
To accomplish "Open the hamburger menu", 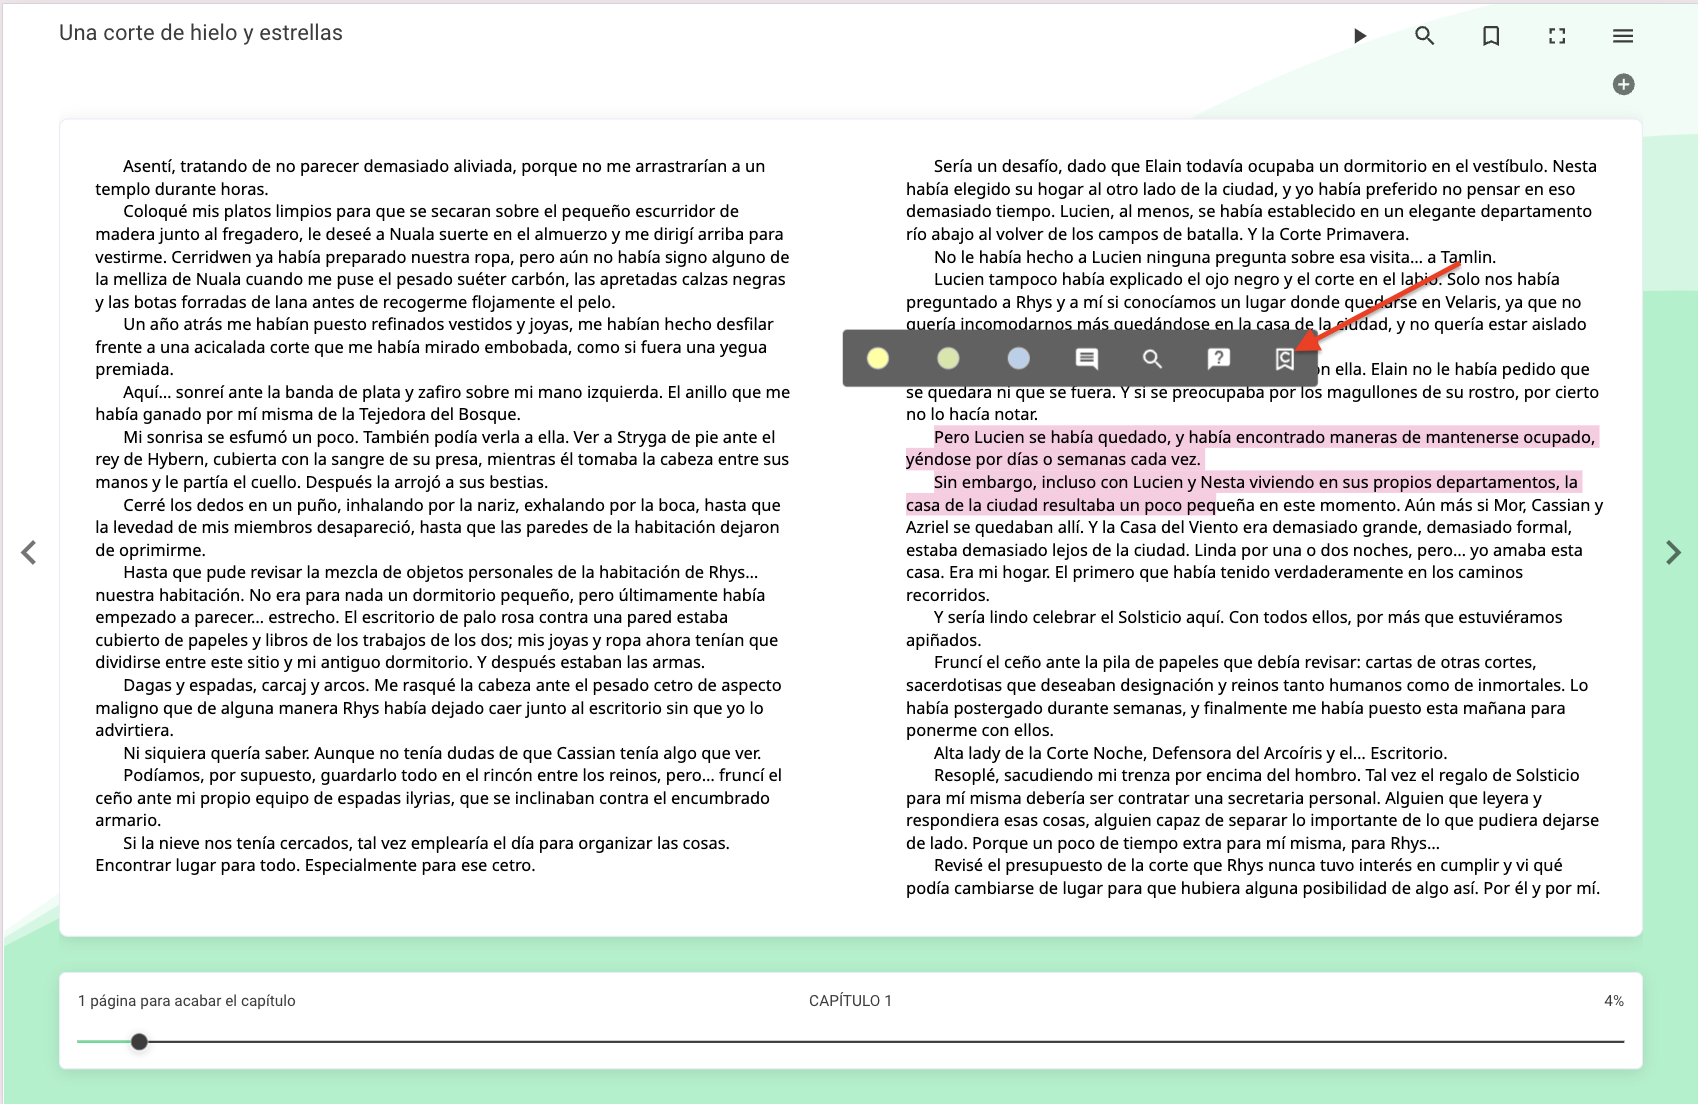I will (1623, 36).
